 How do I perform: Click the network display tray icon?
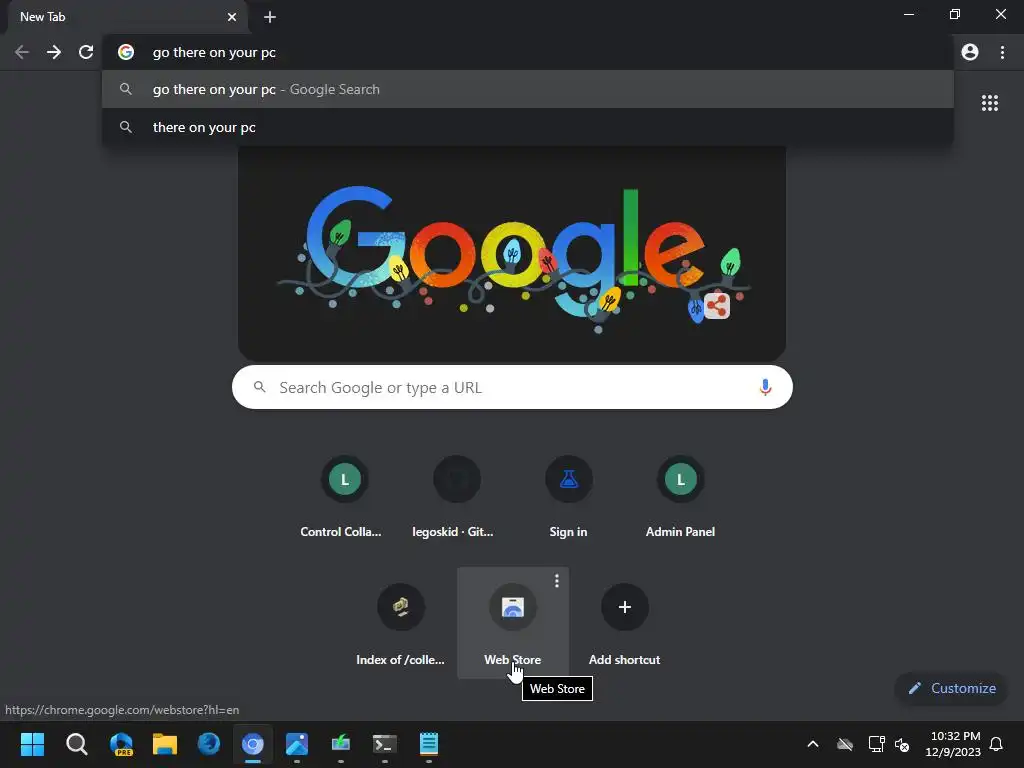click(x=876, y=744)
